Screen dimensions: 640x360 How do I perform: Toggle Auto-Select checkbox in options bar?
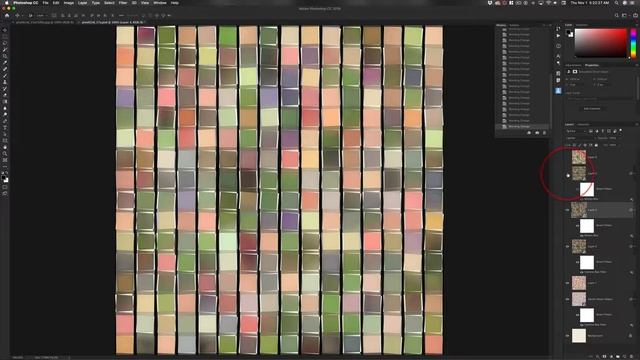30,16
